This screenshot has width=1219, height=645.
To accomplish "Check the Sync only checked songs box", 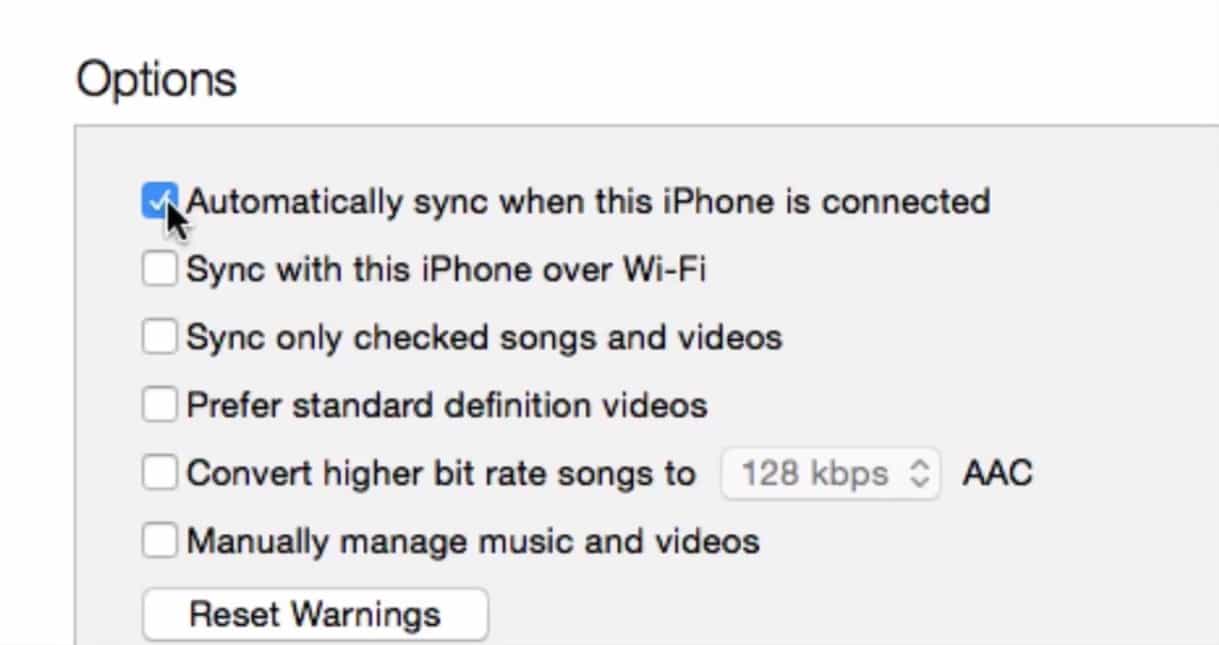I will pos(159,337).
